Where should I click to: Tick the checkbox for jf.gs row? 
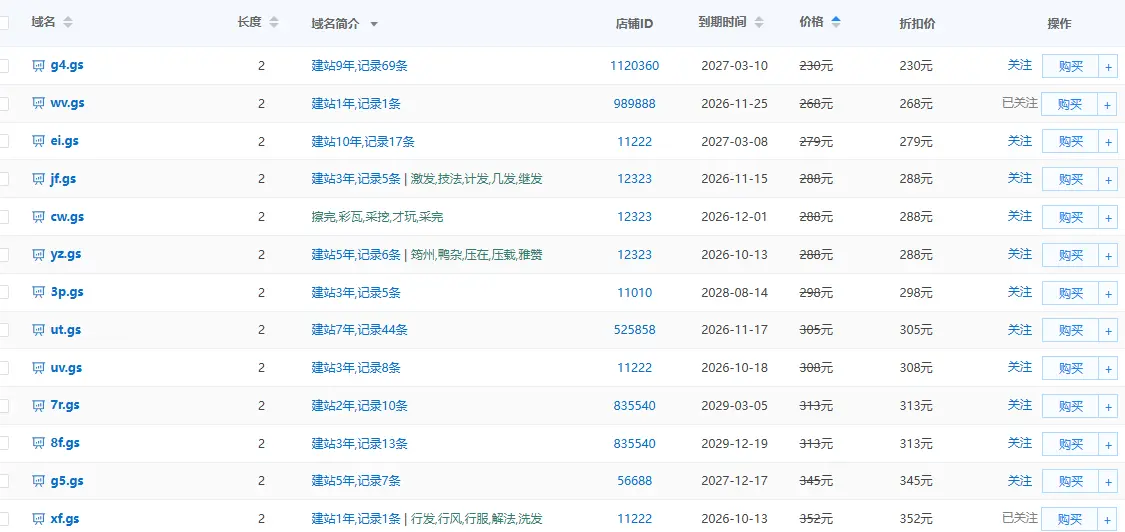pos(3,179)
